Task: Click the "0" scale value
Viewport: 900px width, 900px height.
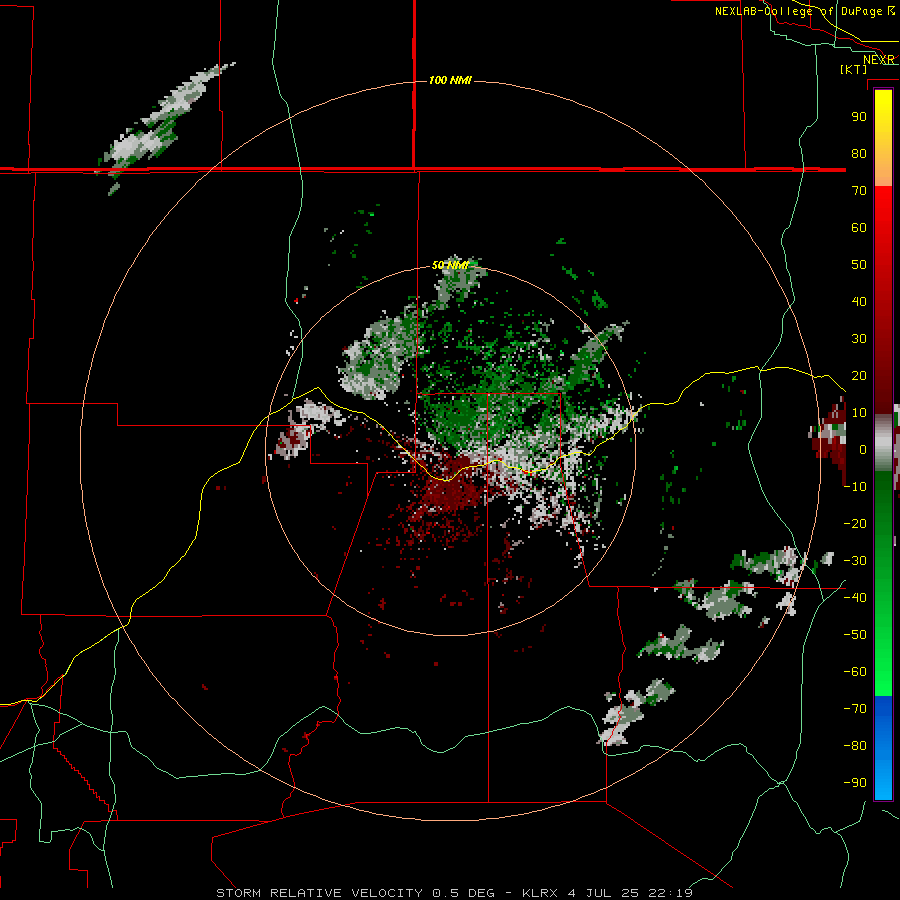Action: click(863, 450)
